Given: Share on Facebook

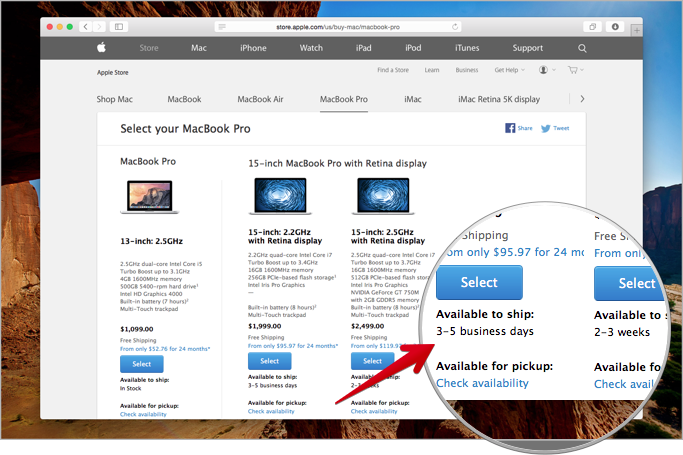Looking at the screenshot, I should point(519,128).
